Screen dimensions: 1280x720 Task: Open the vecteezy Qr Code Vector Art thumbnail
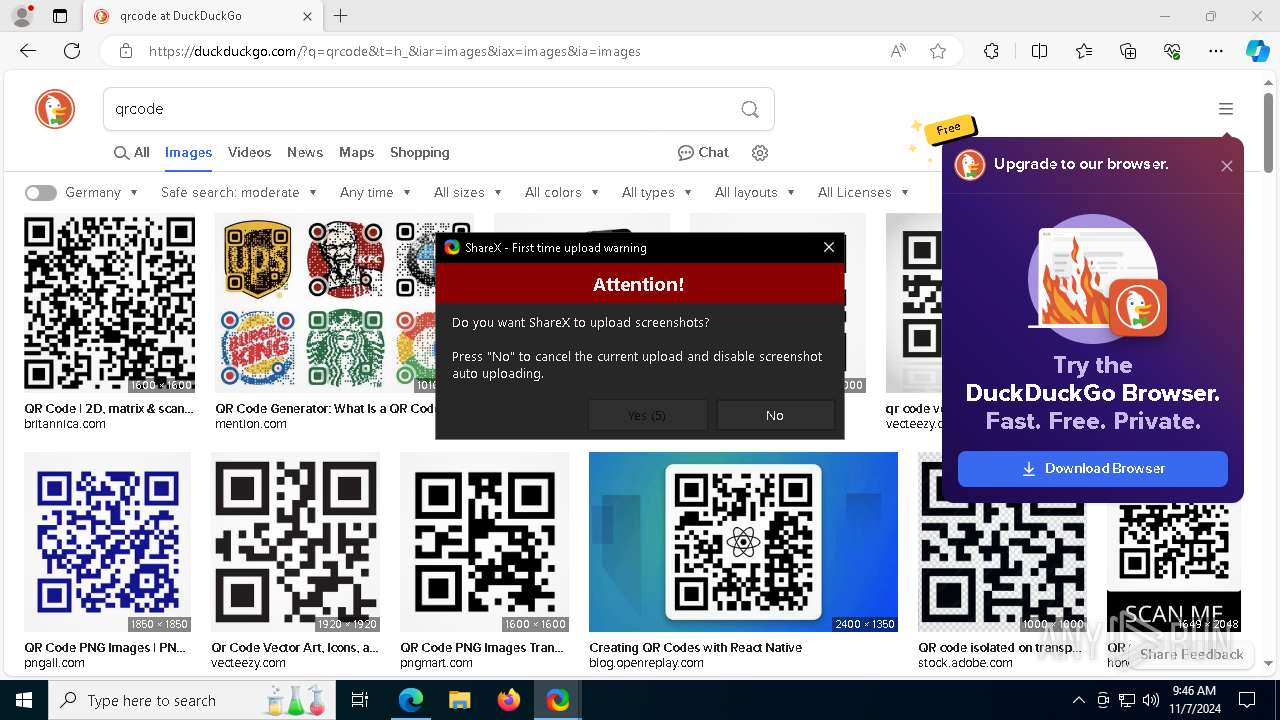click(295, 542)
